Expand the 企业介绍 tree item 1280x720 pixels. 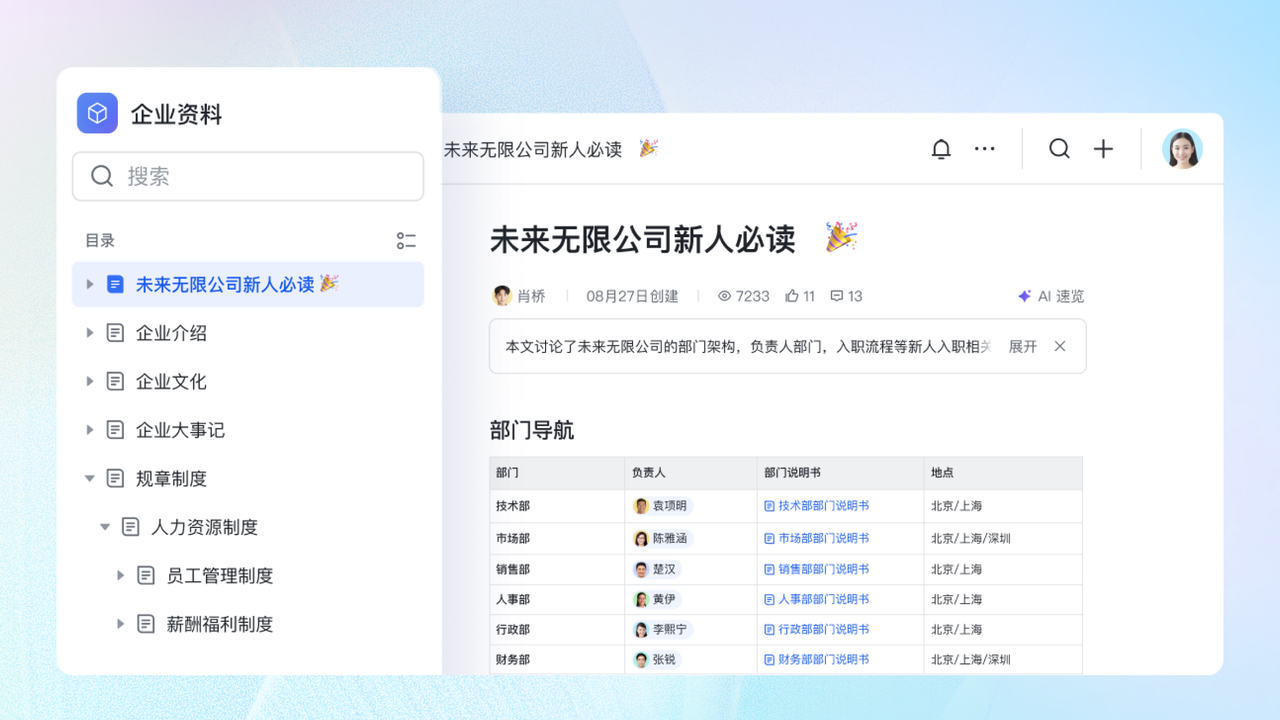tap(90, 333)
